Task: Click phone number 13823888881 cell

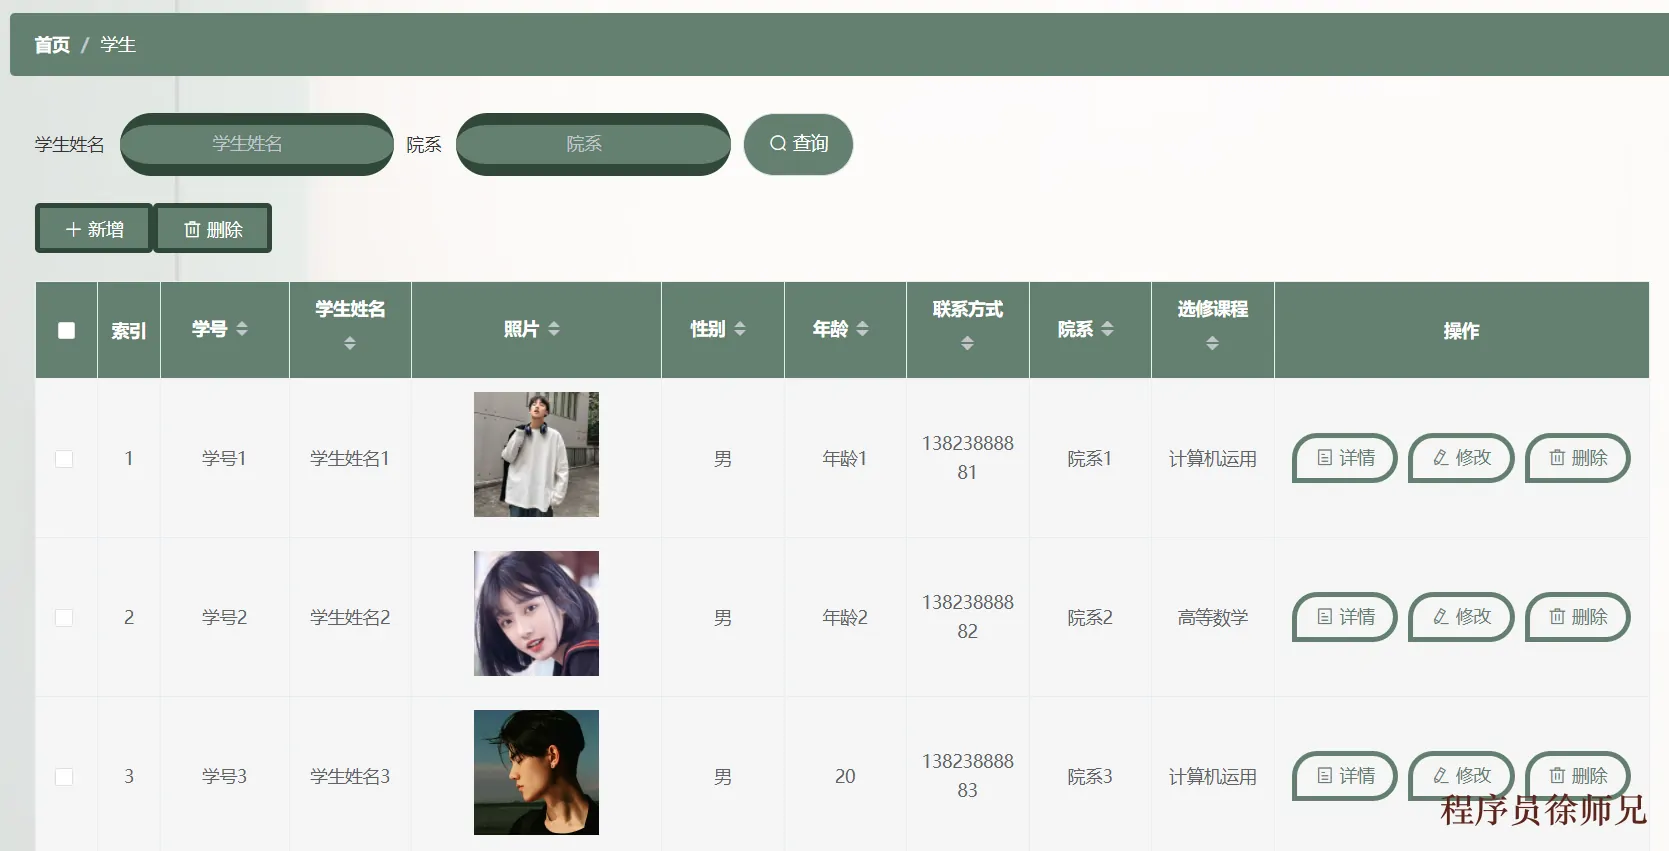Action: point(967,458)
